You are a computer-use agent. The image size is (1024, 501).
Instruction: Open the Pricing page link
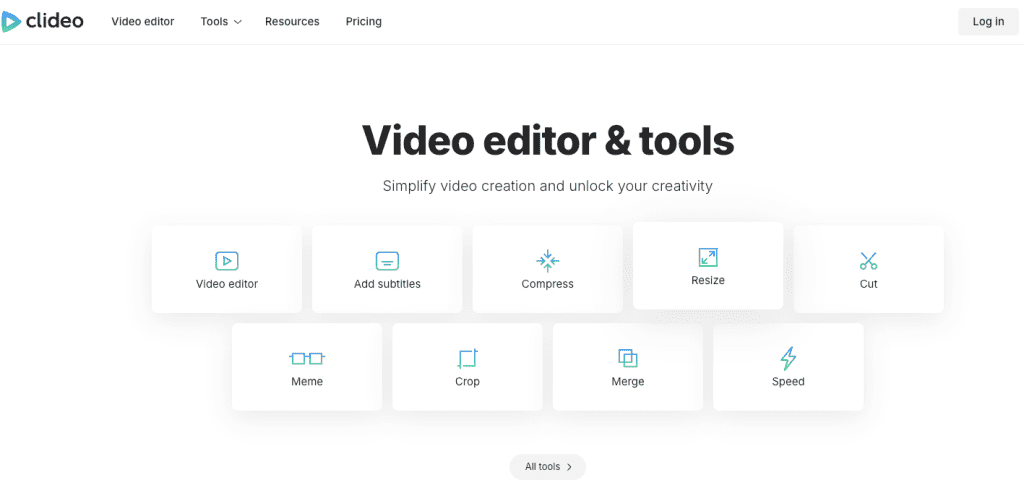[x=364, y=21]
